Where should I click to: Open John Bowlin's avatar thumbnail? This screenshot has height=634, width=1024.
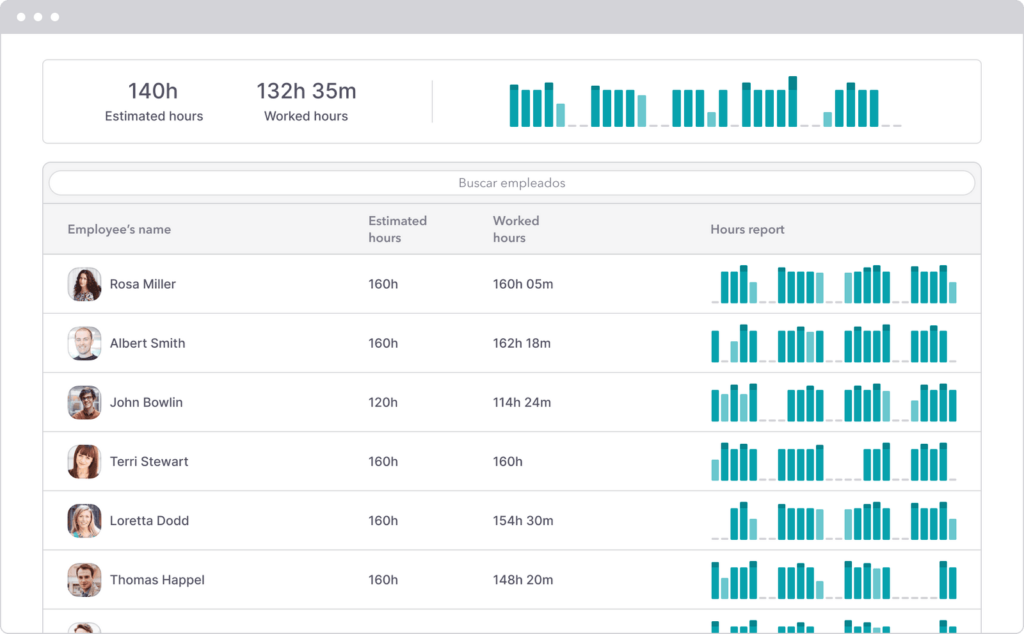84,402
